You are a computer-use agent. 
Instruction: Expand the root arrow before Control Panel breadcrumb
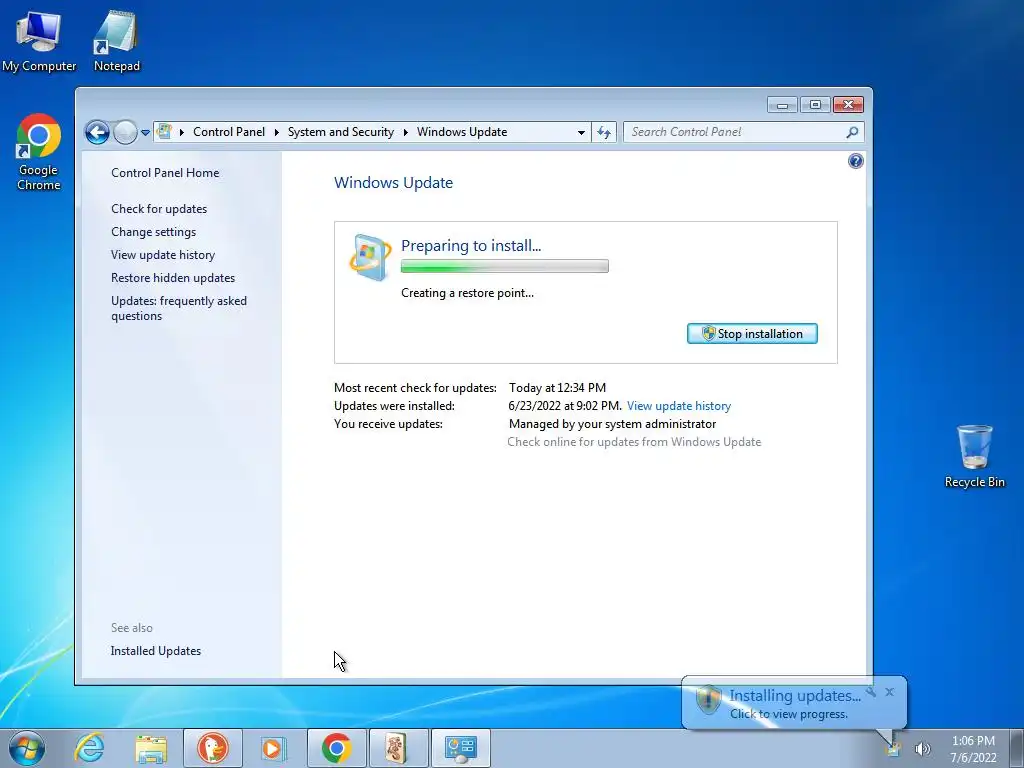point(182,133)
